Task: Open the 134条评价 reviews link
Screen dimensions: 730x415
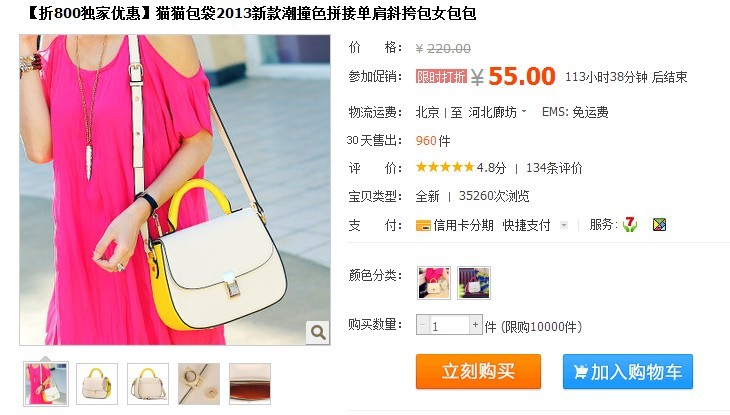Action: pos(554,168)
